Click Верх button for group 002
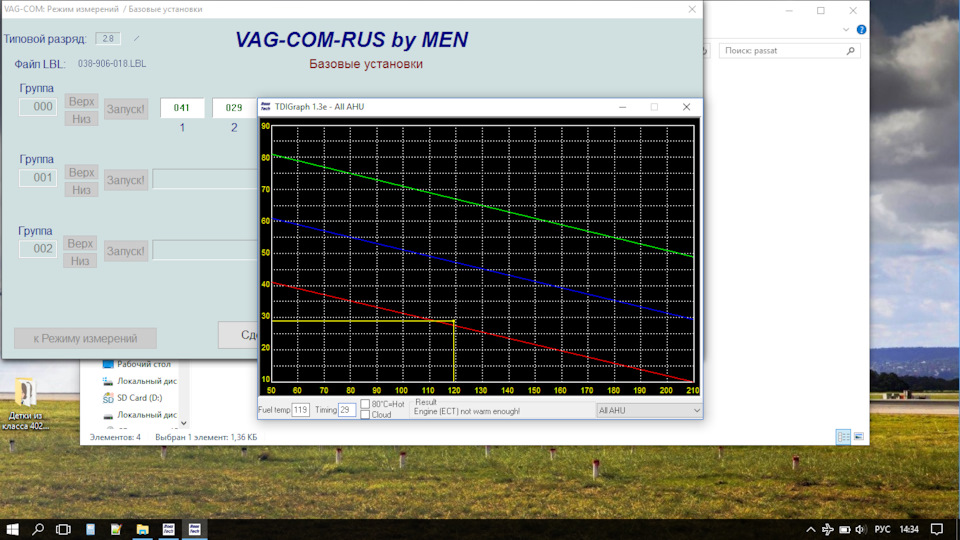960x540 pixels. [80, 244]
